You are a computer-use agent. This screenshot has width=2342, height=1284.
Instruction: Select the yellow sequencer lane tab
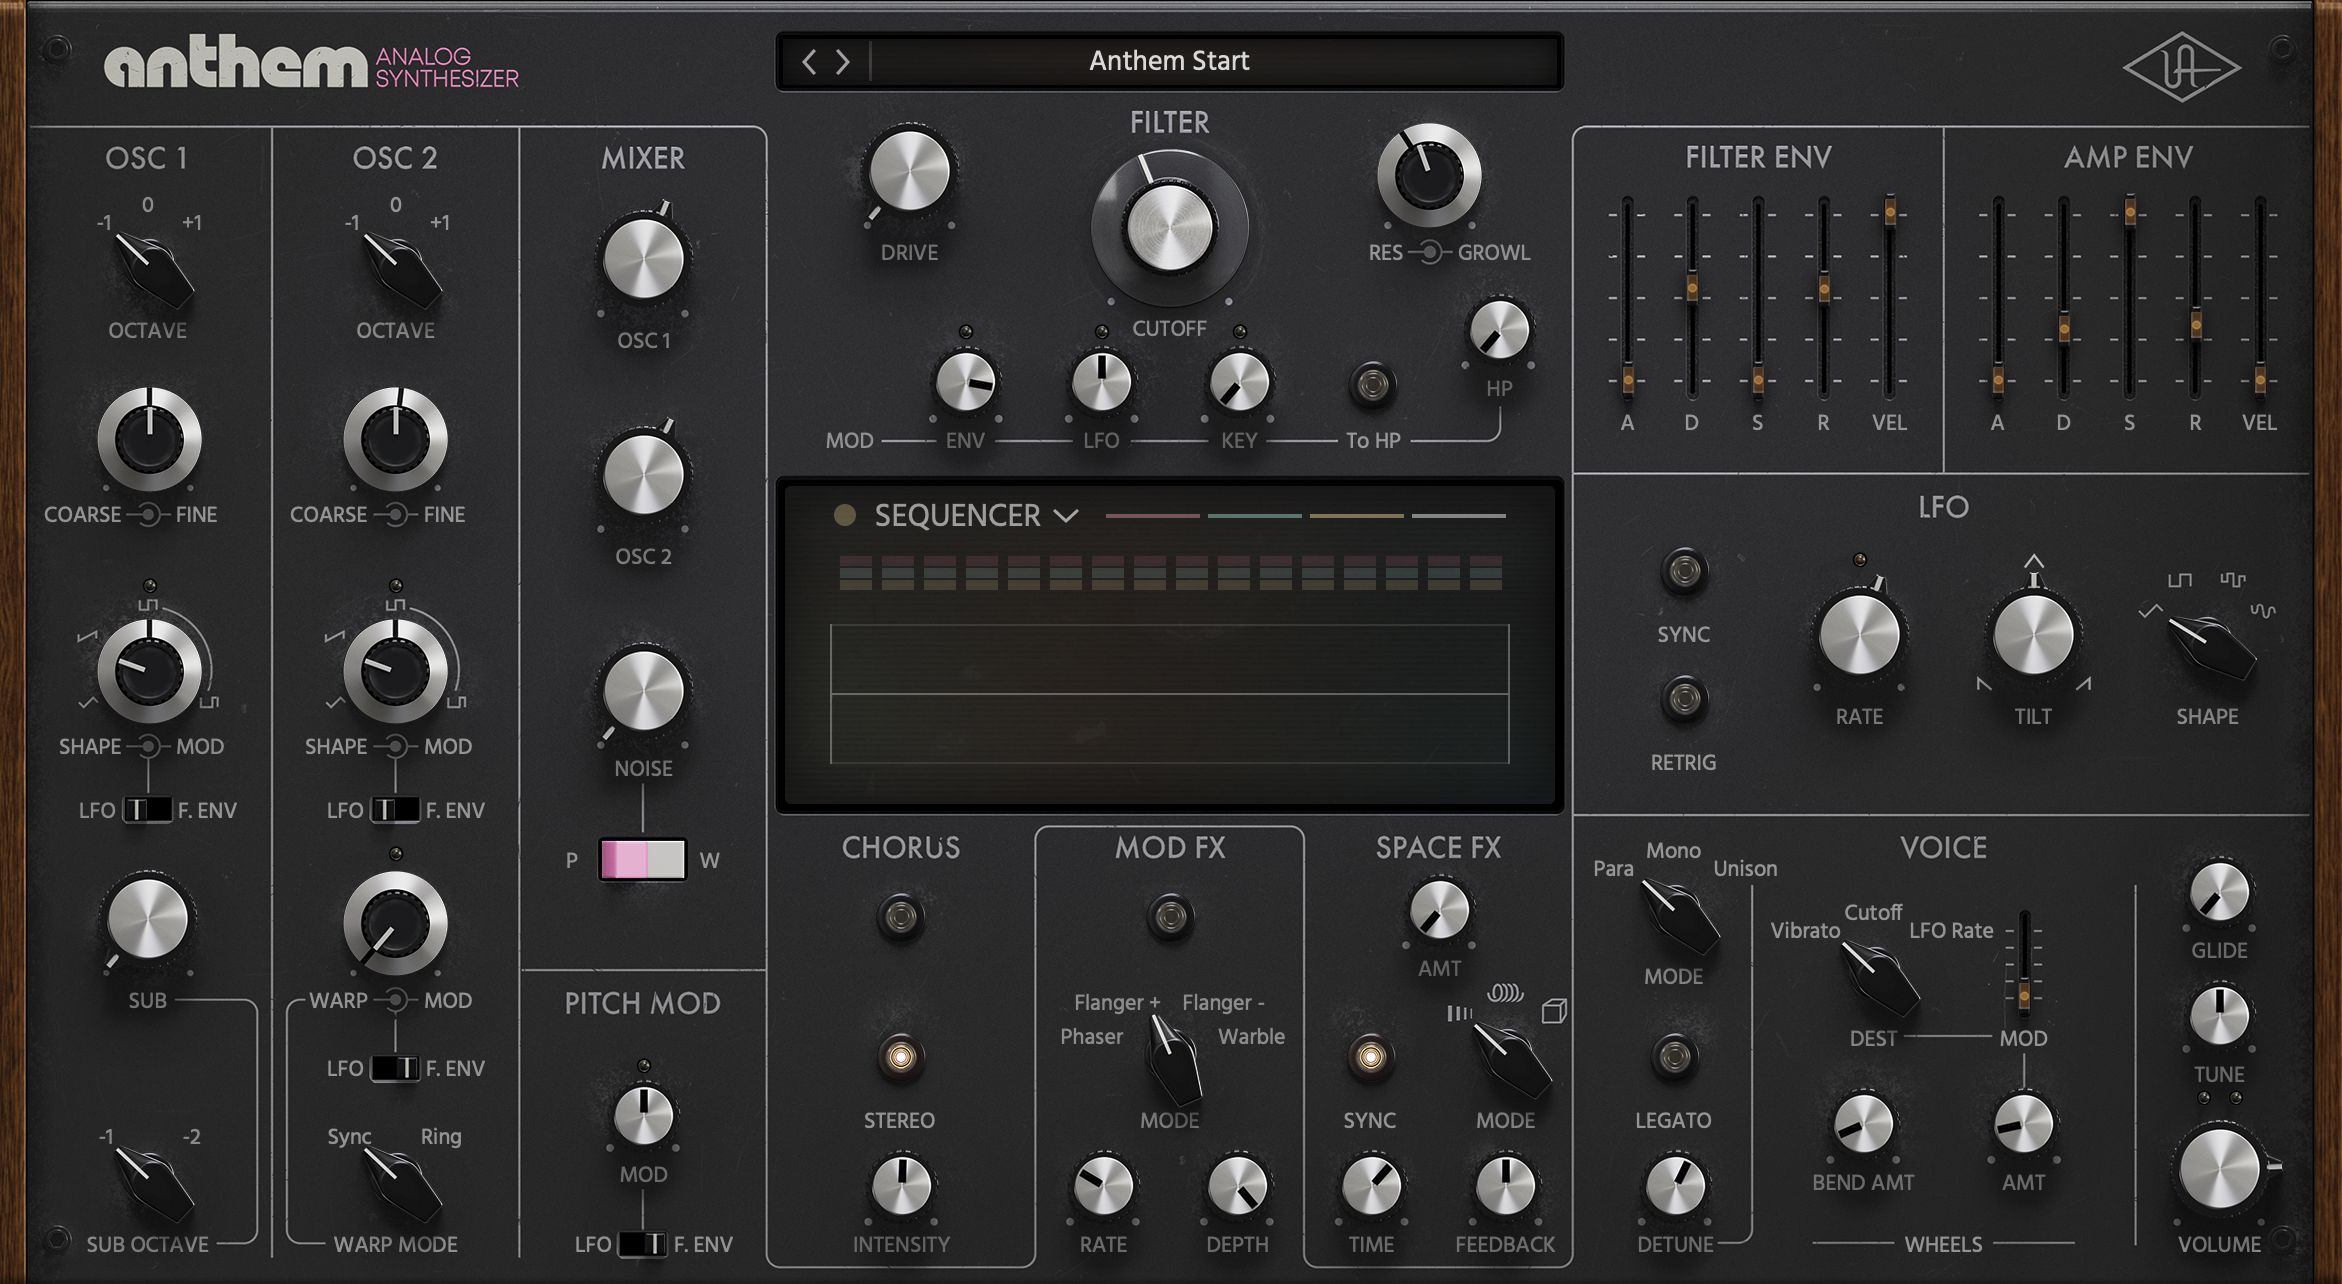coord(1357,516)
